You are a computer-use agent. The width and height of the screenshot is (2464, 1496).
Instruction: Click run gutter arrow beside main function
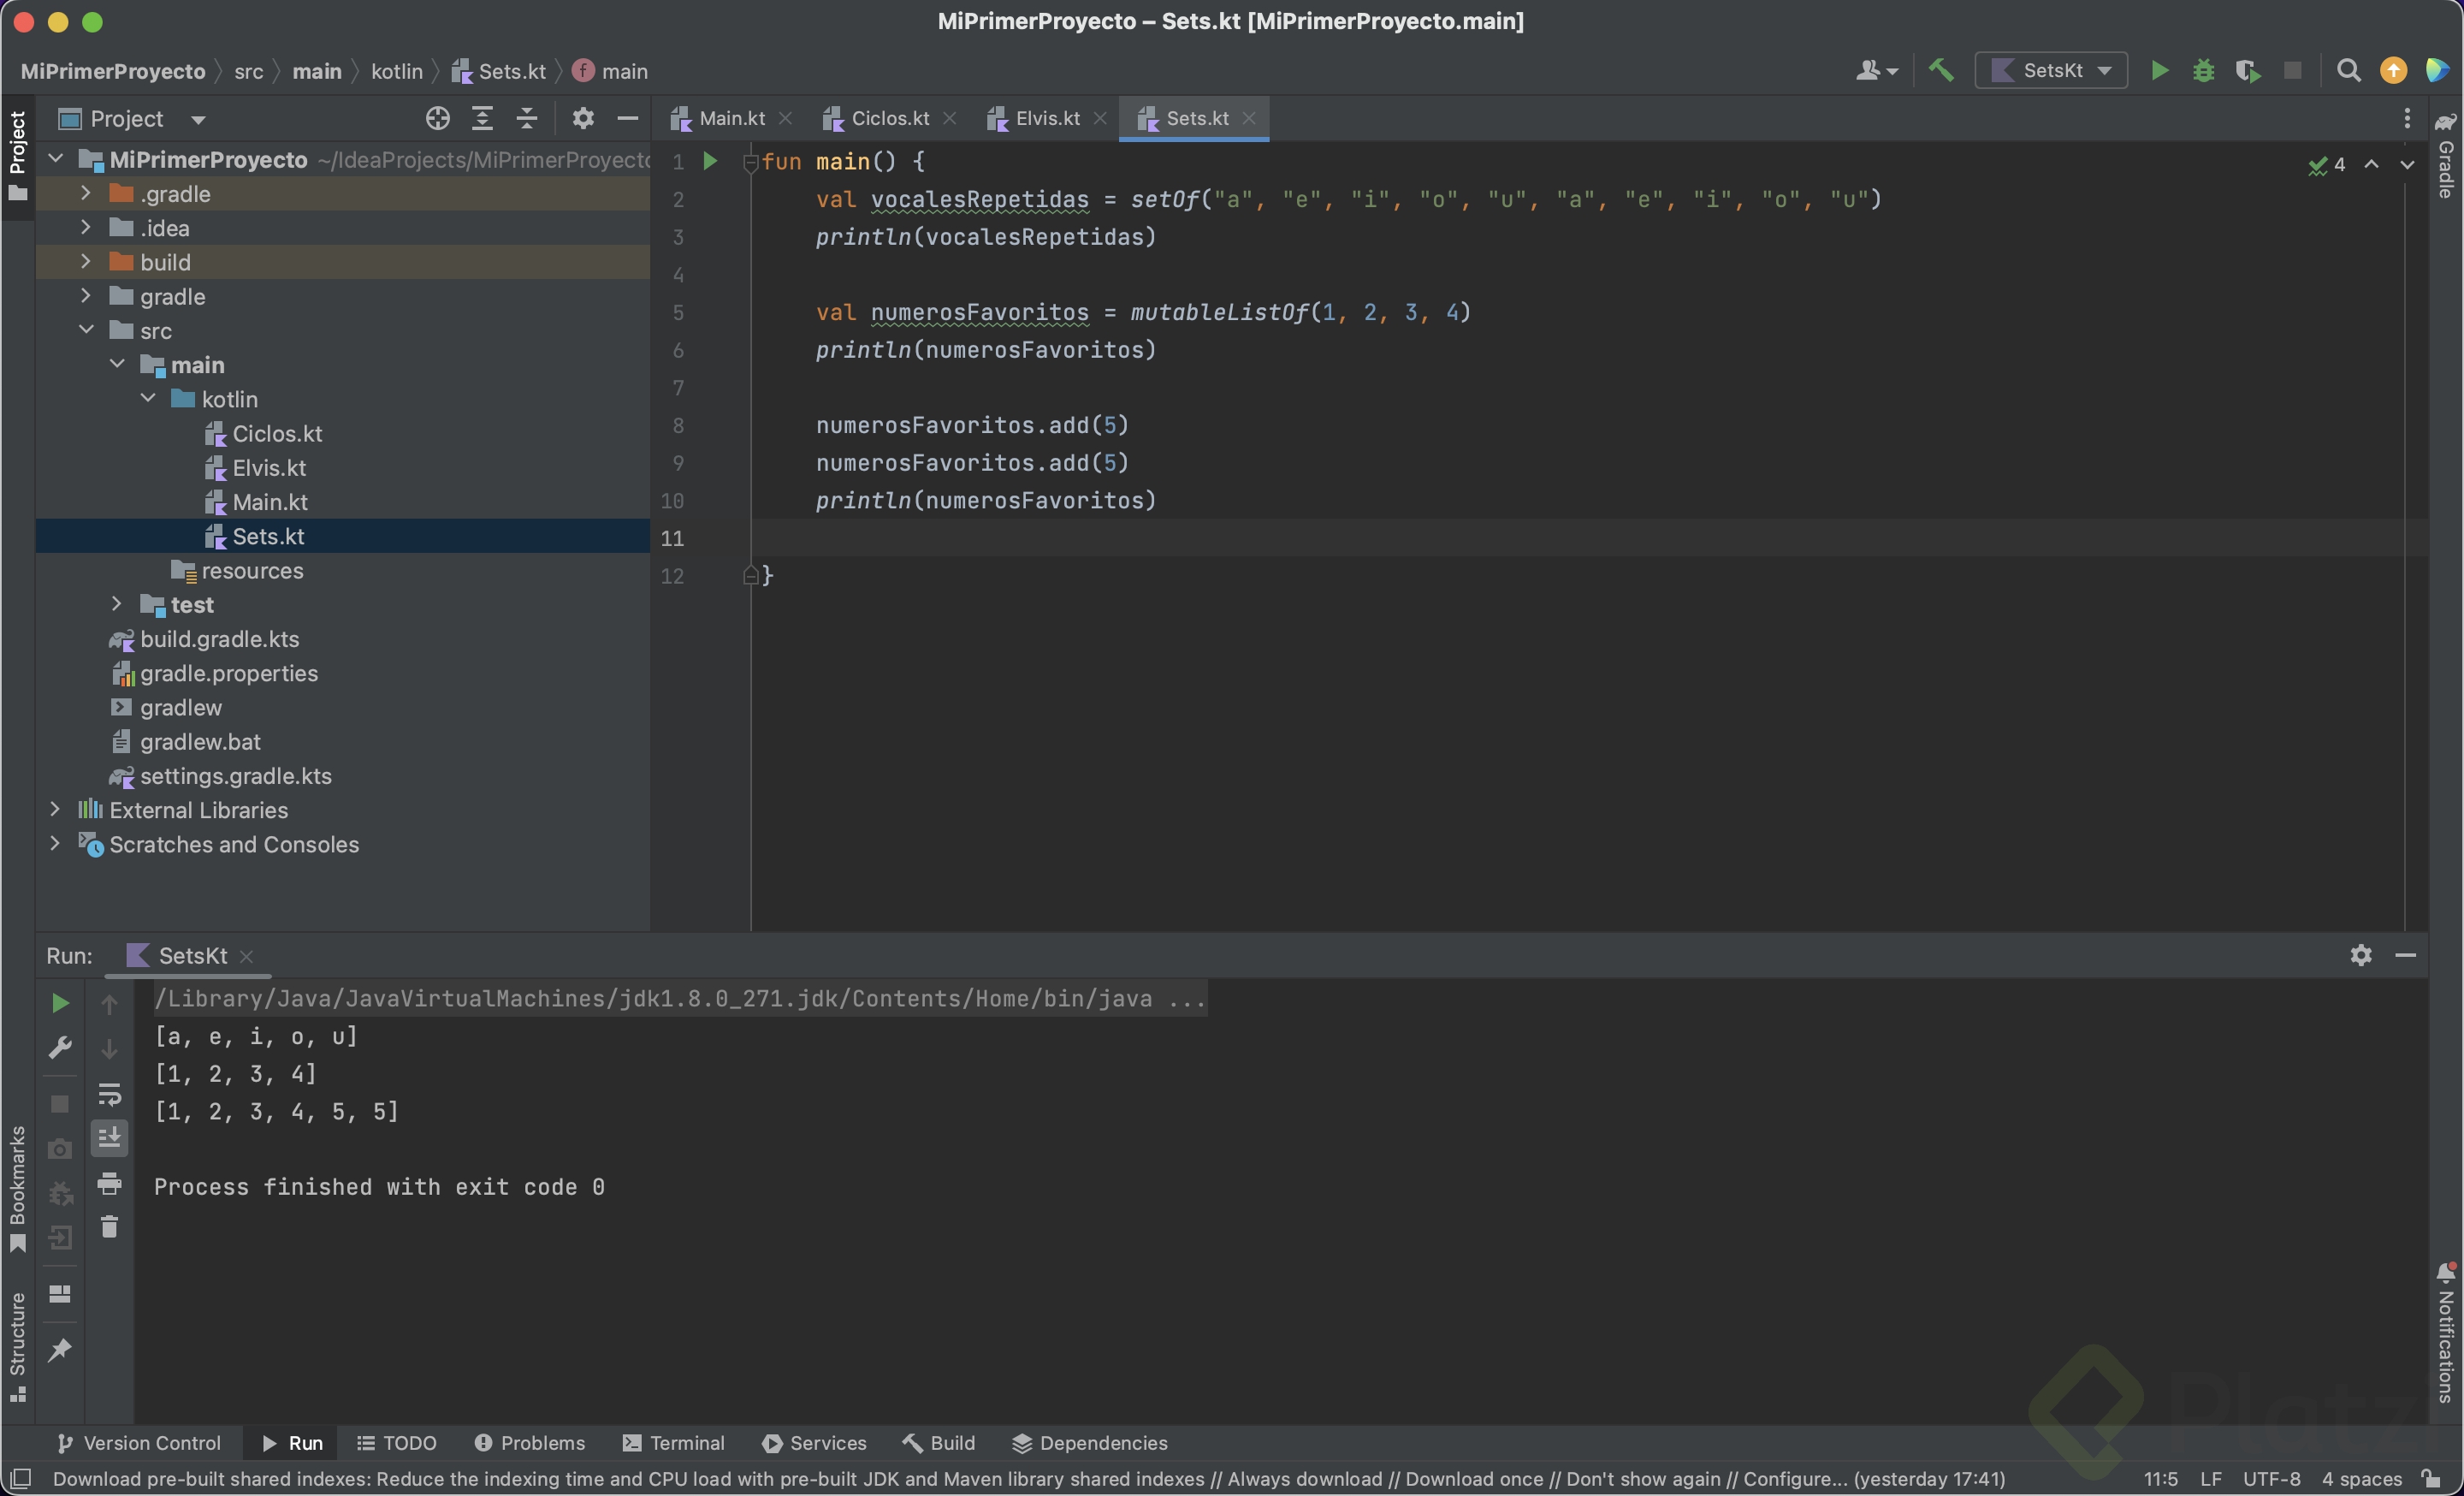pos(710,161)
